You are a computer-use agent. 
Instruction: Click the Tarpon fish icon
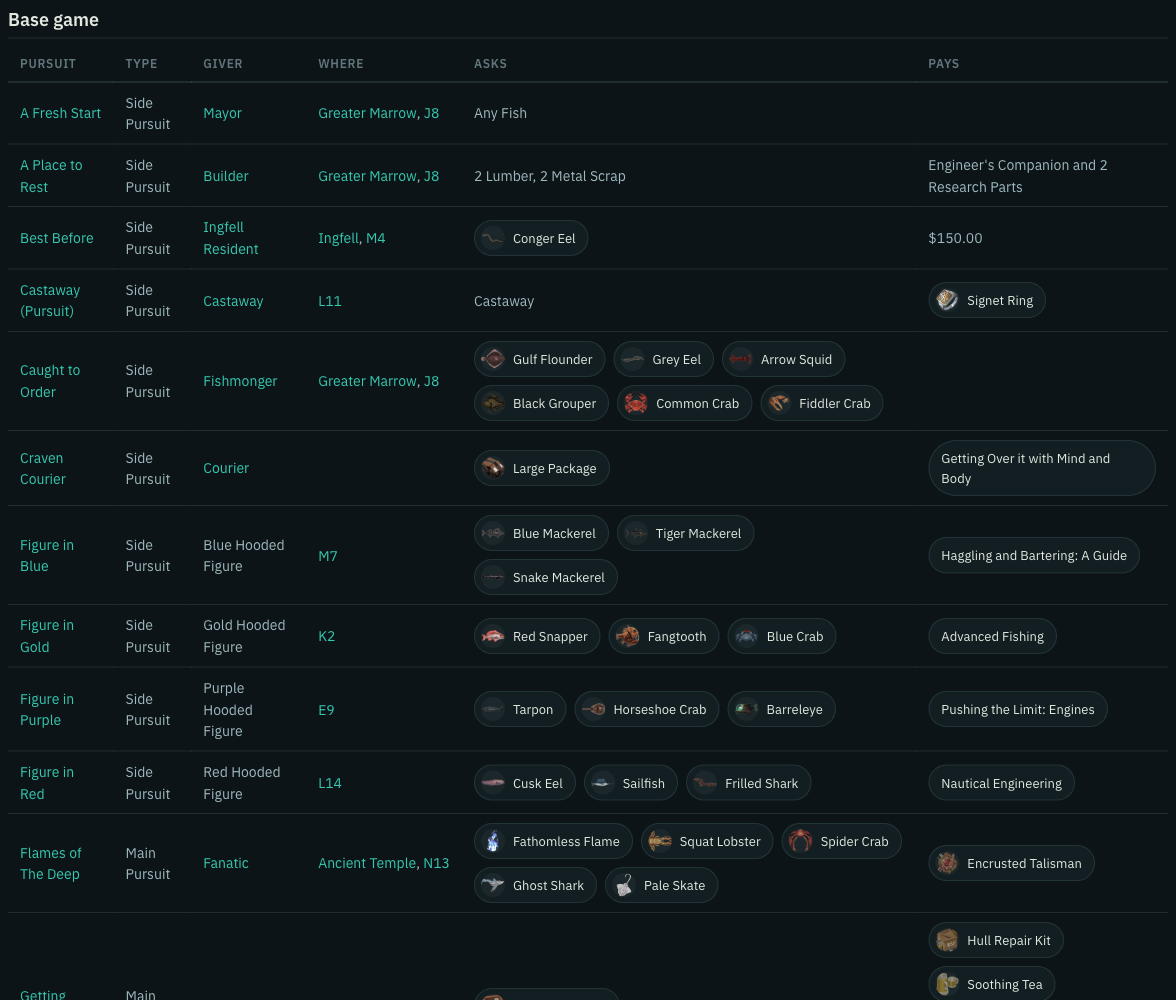point(493,710)
